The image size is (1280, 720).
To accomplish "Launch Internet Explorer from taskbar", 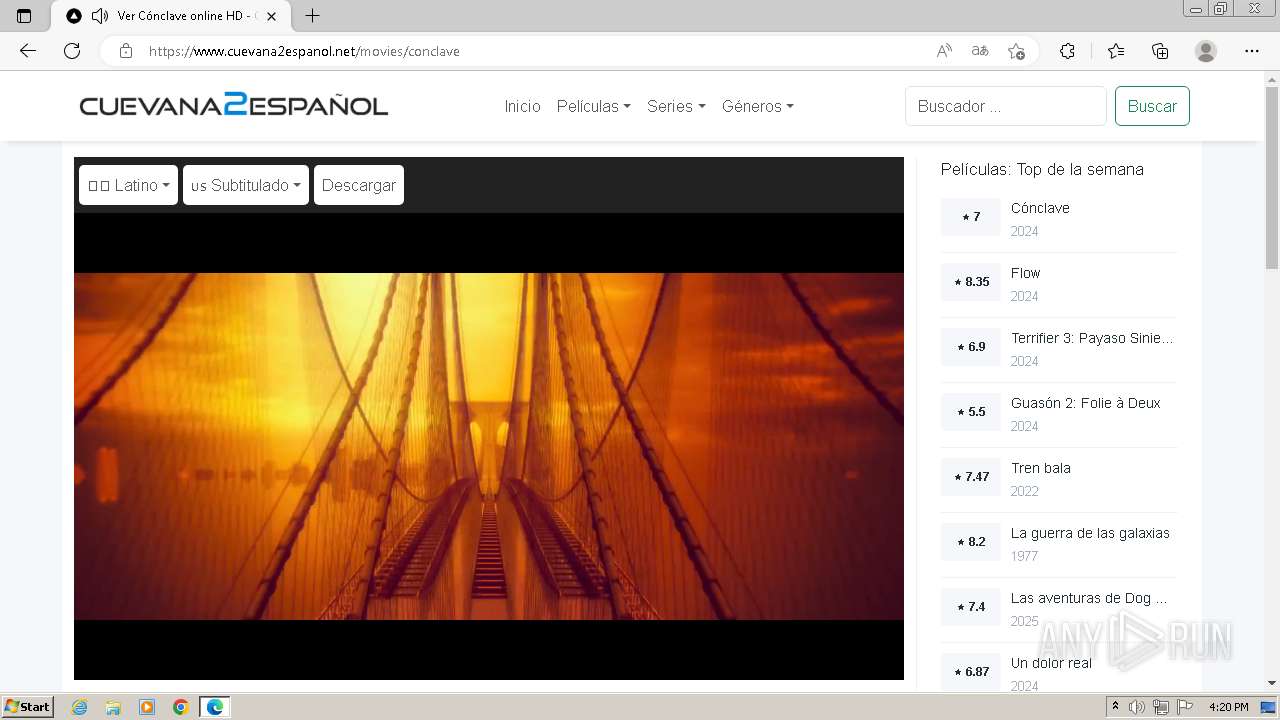I will tap(79, 707).
